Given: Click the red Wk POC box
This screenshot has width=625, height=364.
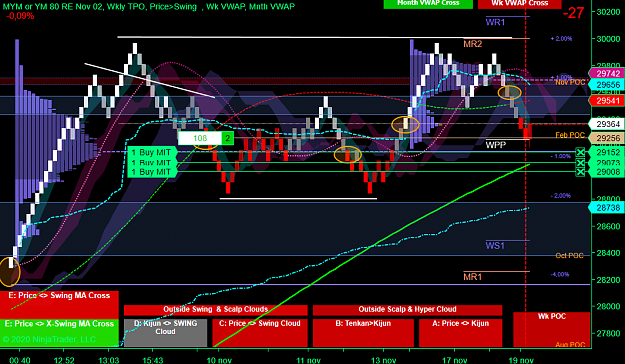Looking at the screenshot, I should (x=552, y=329).
